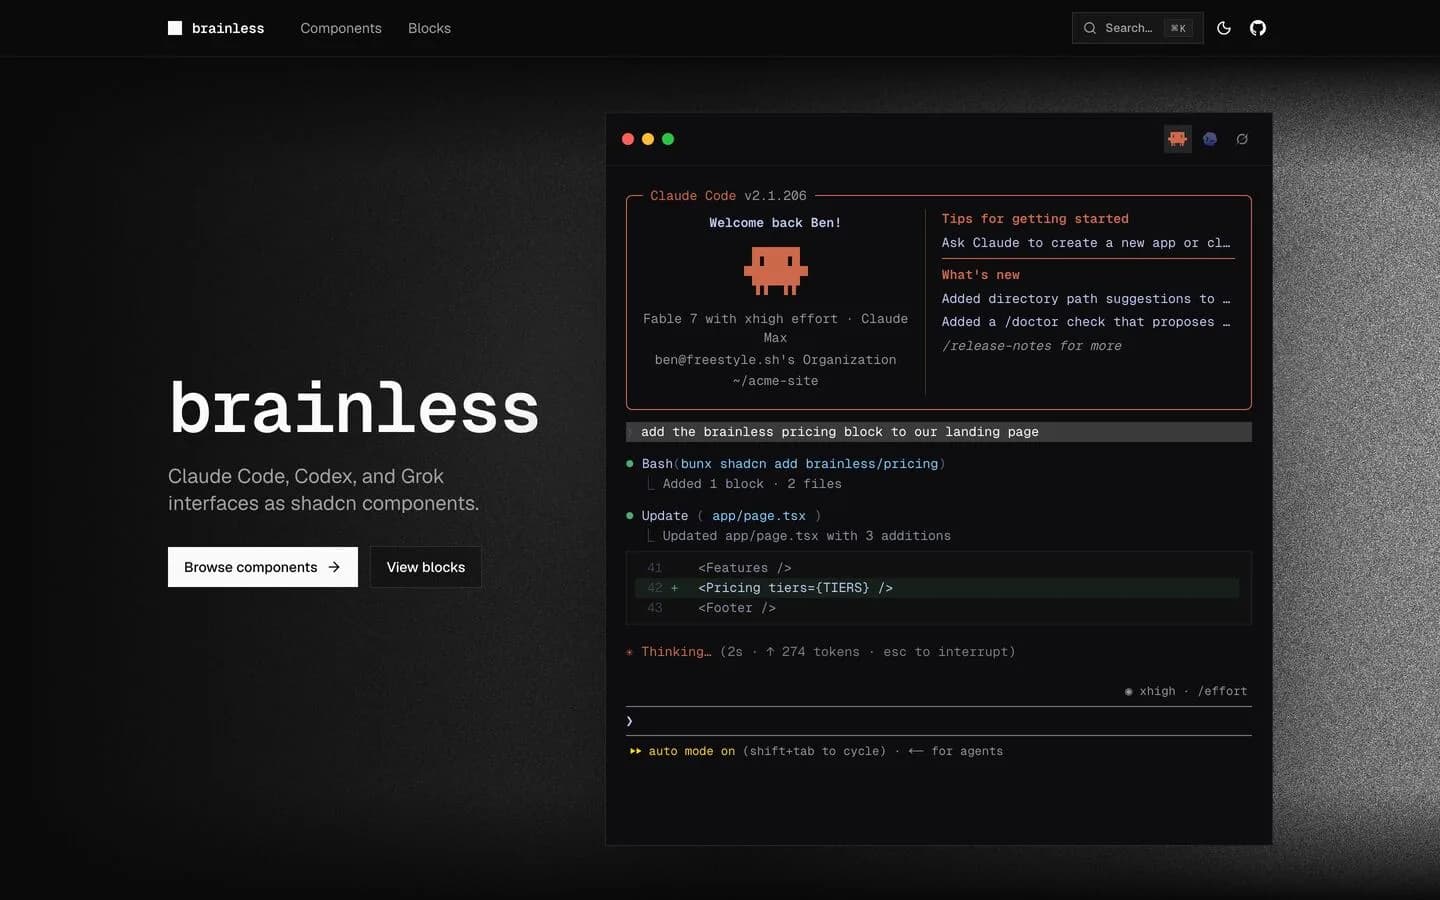Click '(shift+tab to cycle)' hint

(814, 751)
